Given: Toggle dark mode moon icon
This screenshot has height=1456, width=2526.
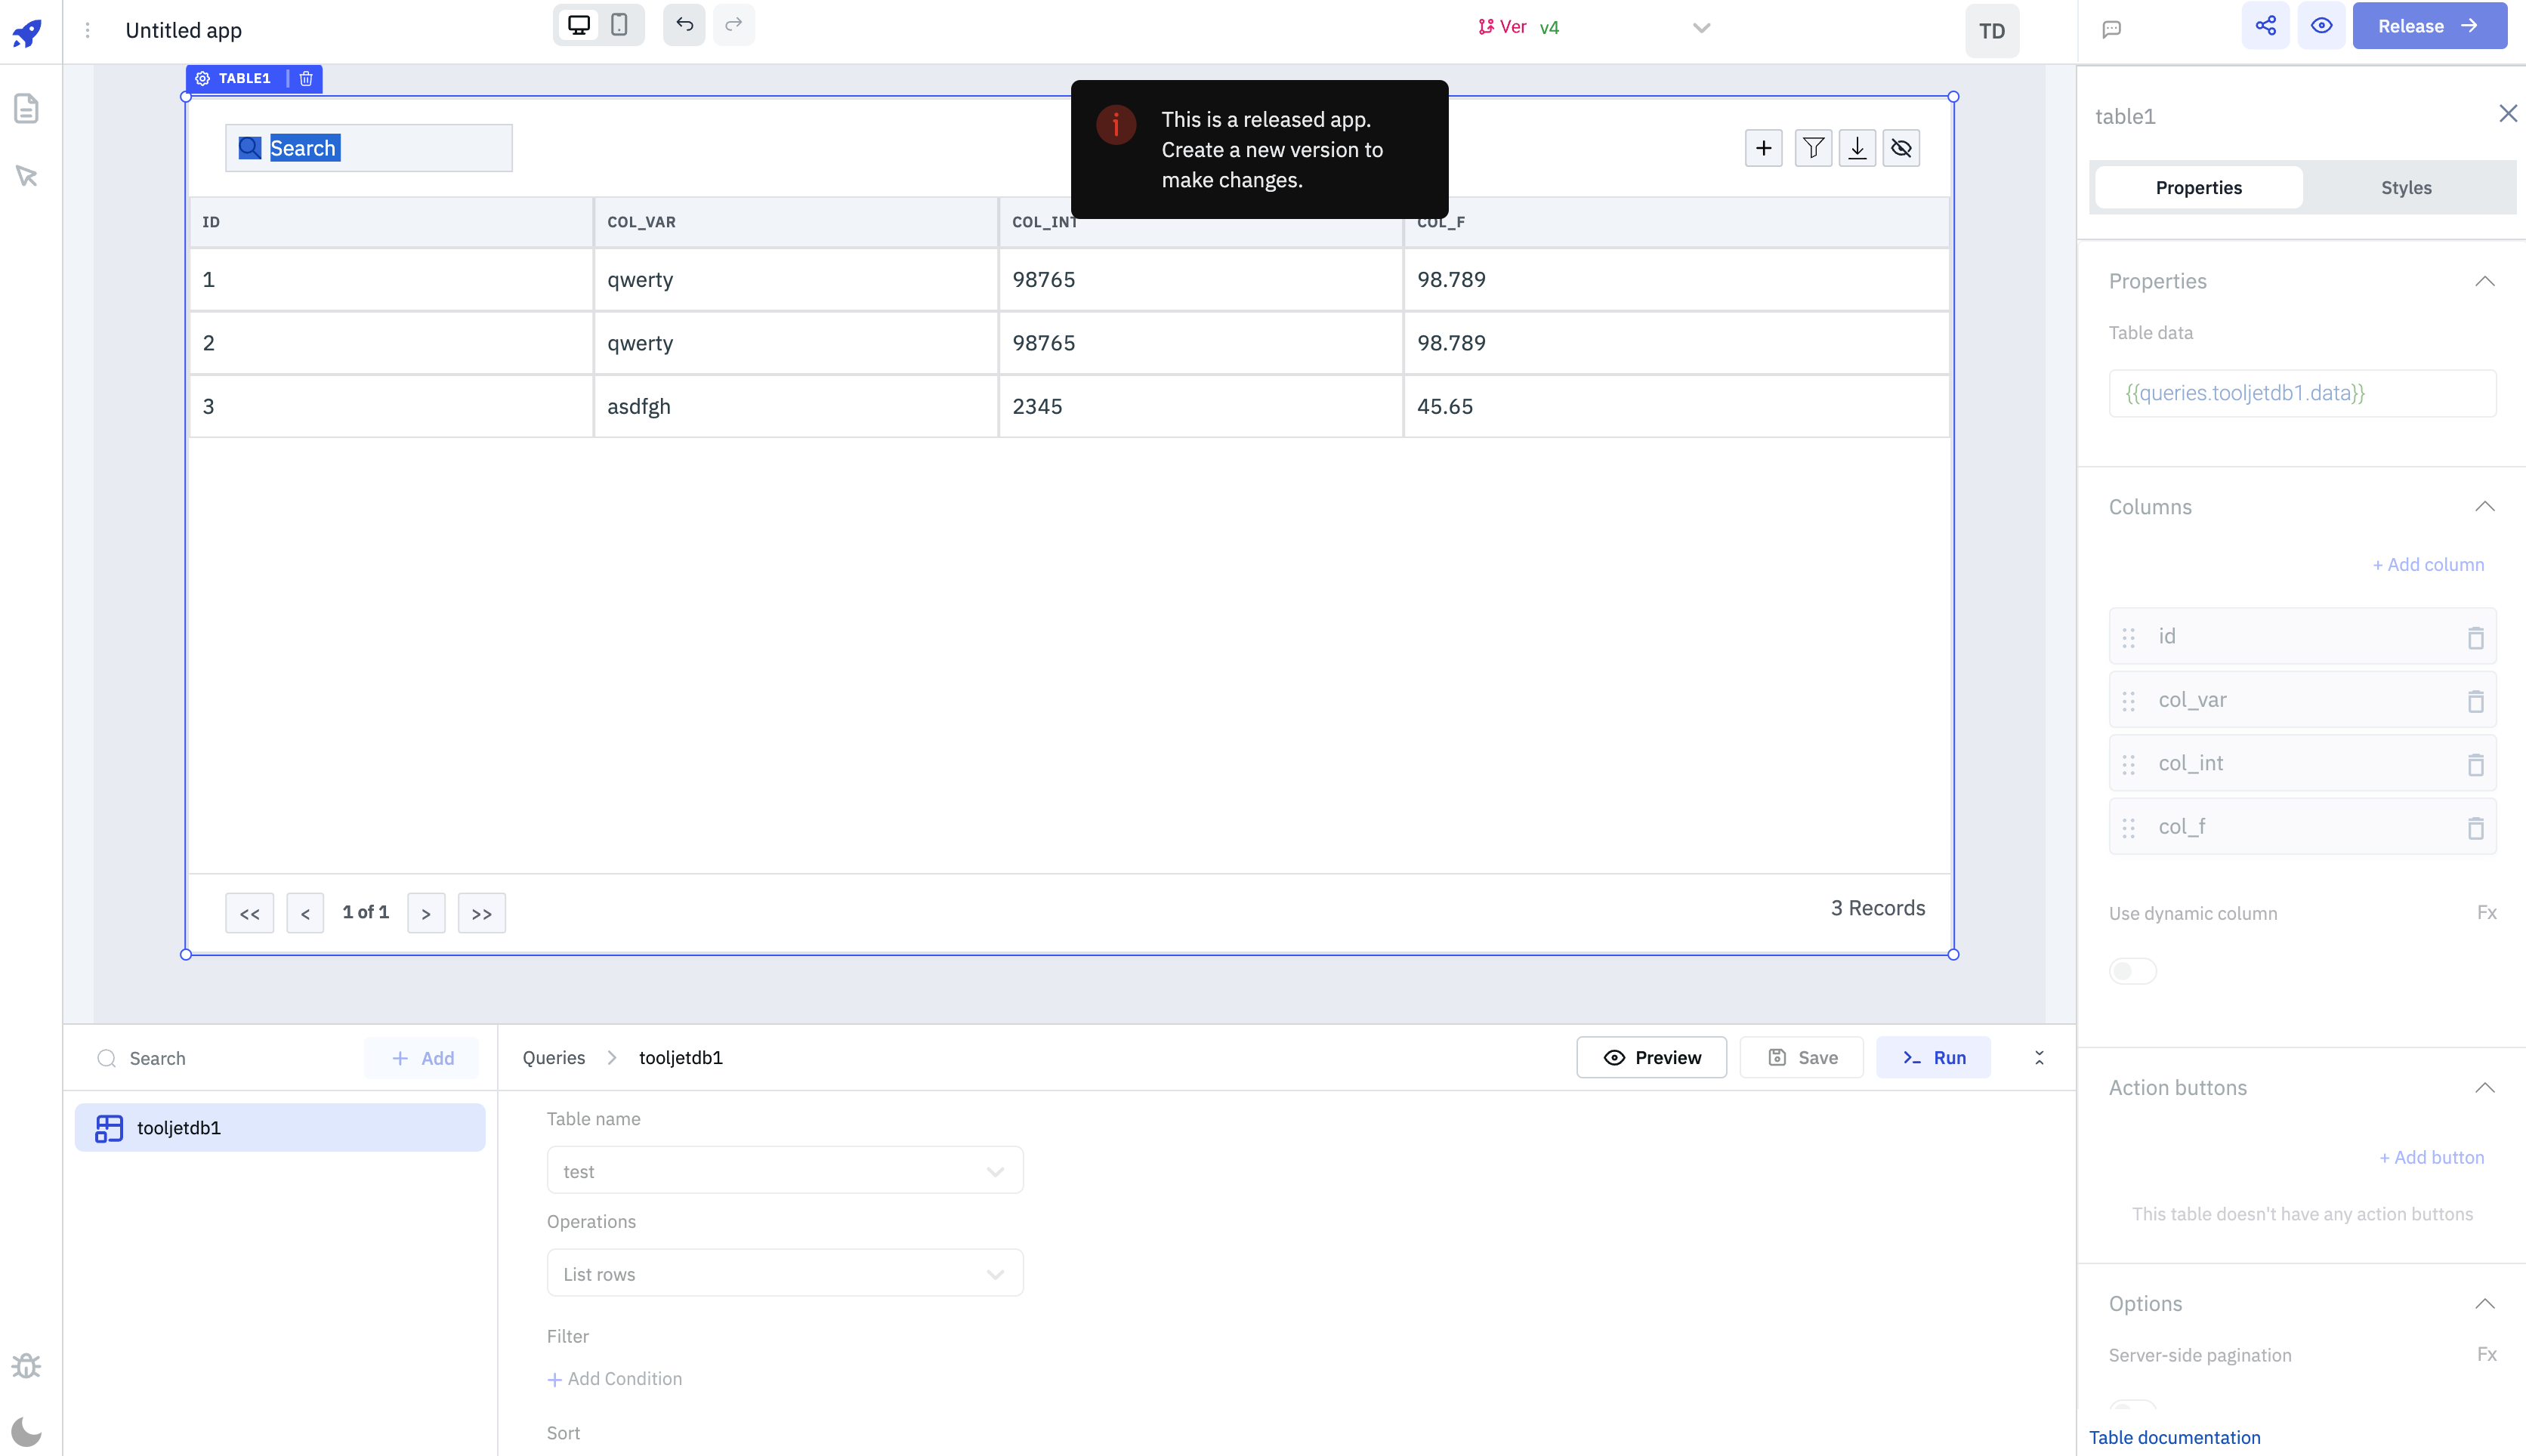Looking at the screenshot, I should (x=27, y=1431).
